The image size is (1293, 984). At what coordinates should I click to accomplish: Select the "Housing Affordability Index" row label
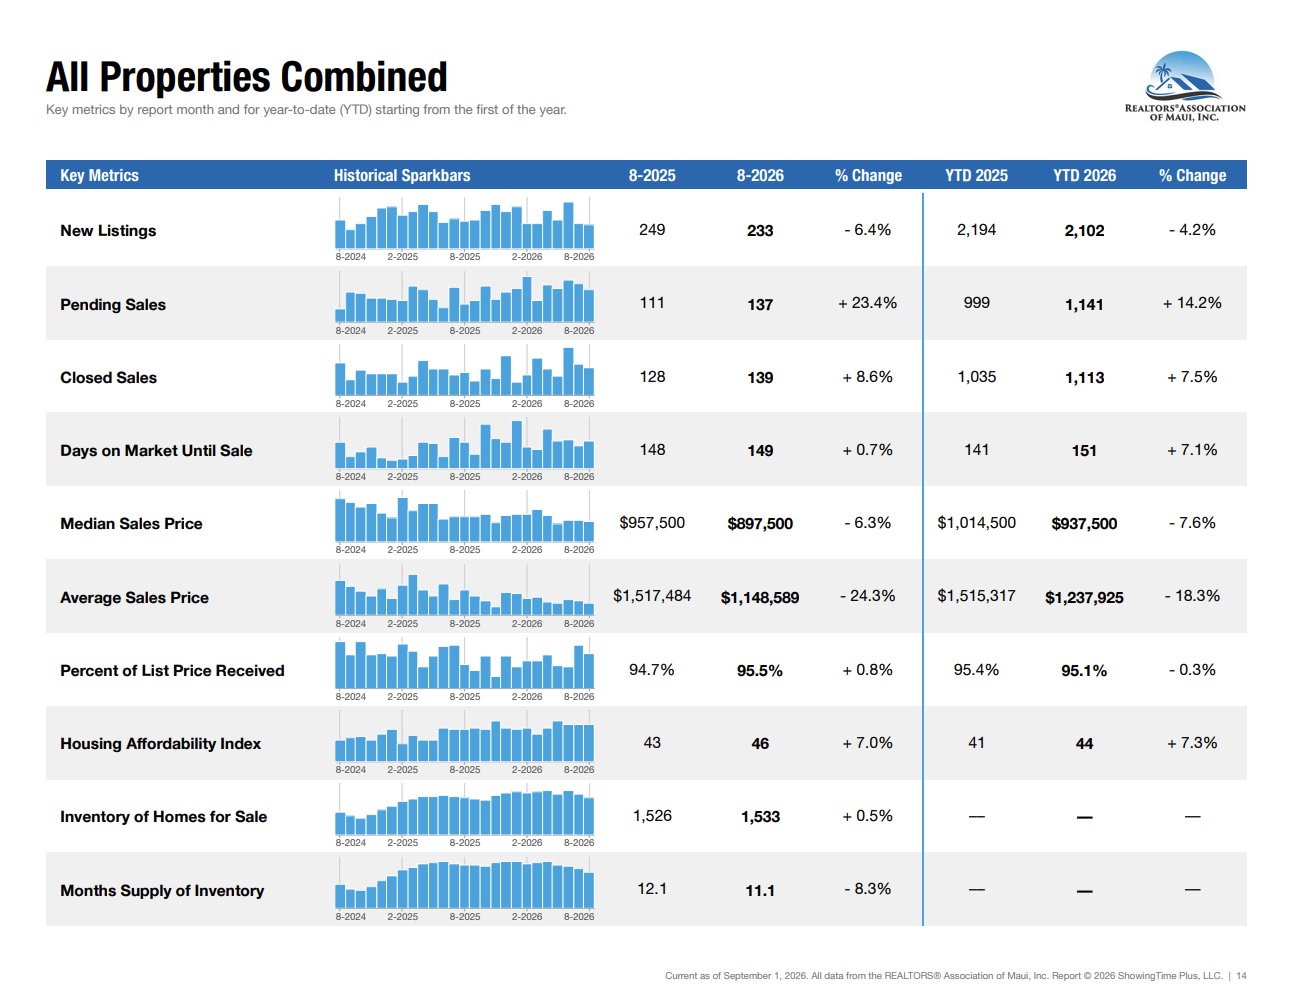tap(160, 744)
